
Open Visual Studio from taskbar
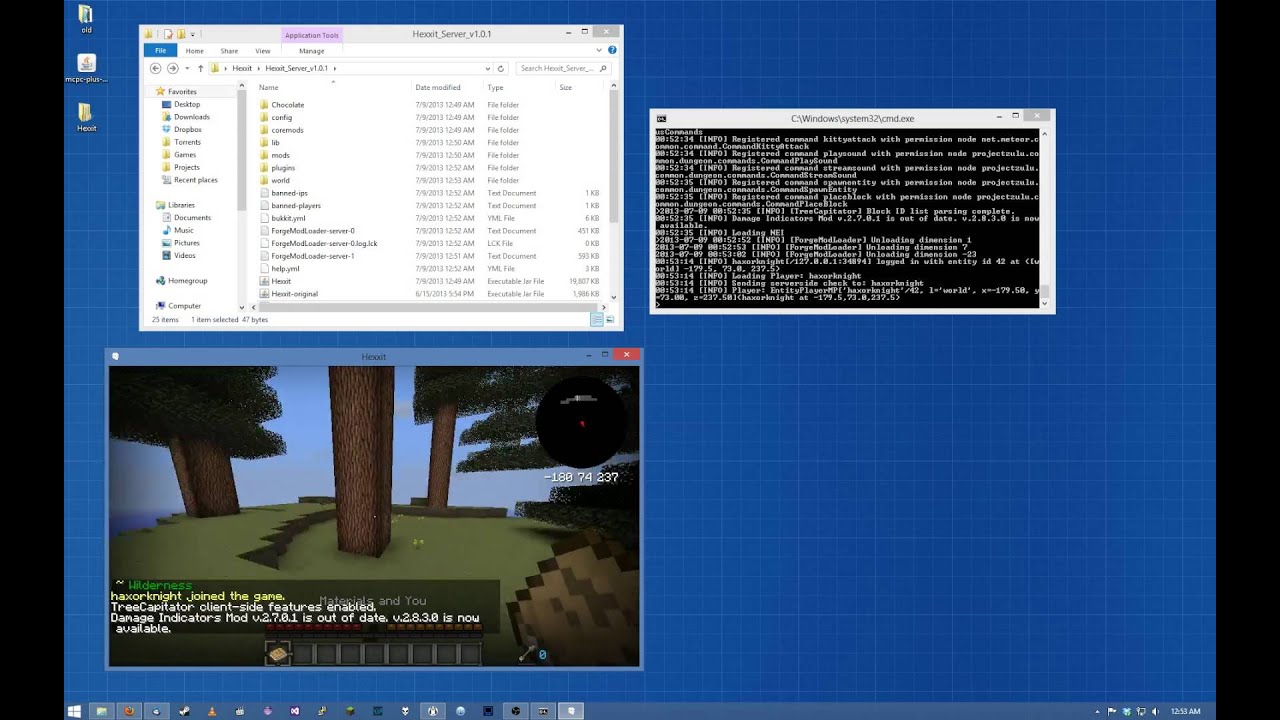294,711
